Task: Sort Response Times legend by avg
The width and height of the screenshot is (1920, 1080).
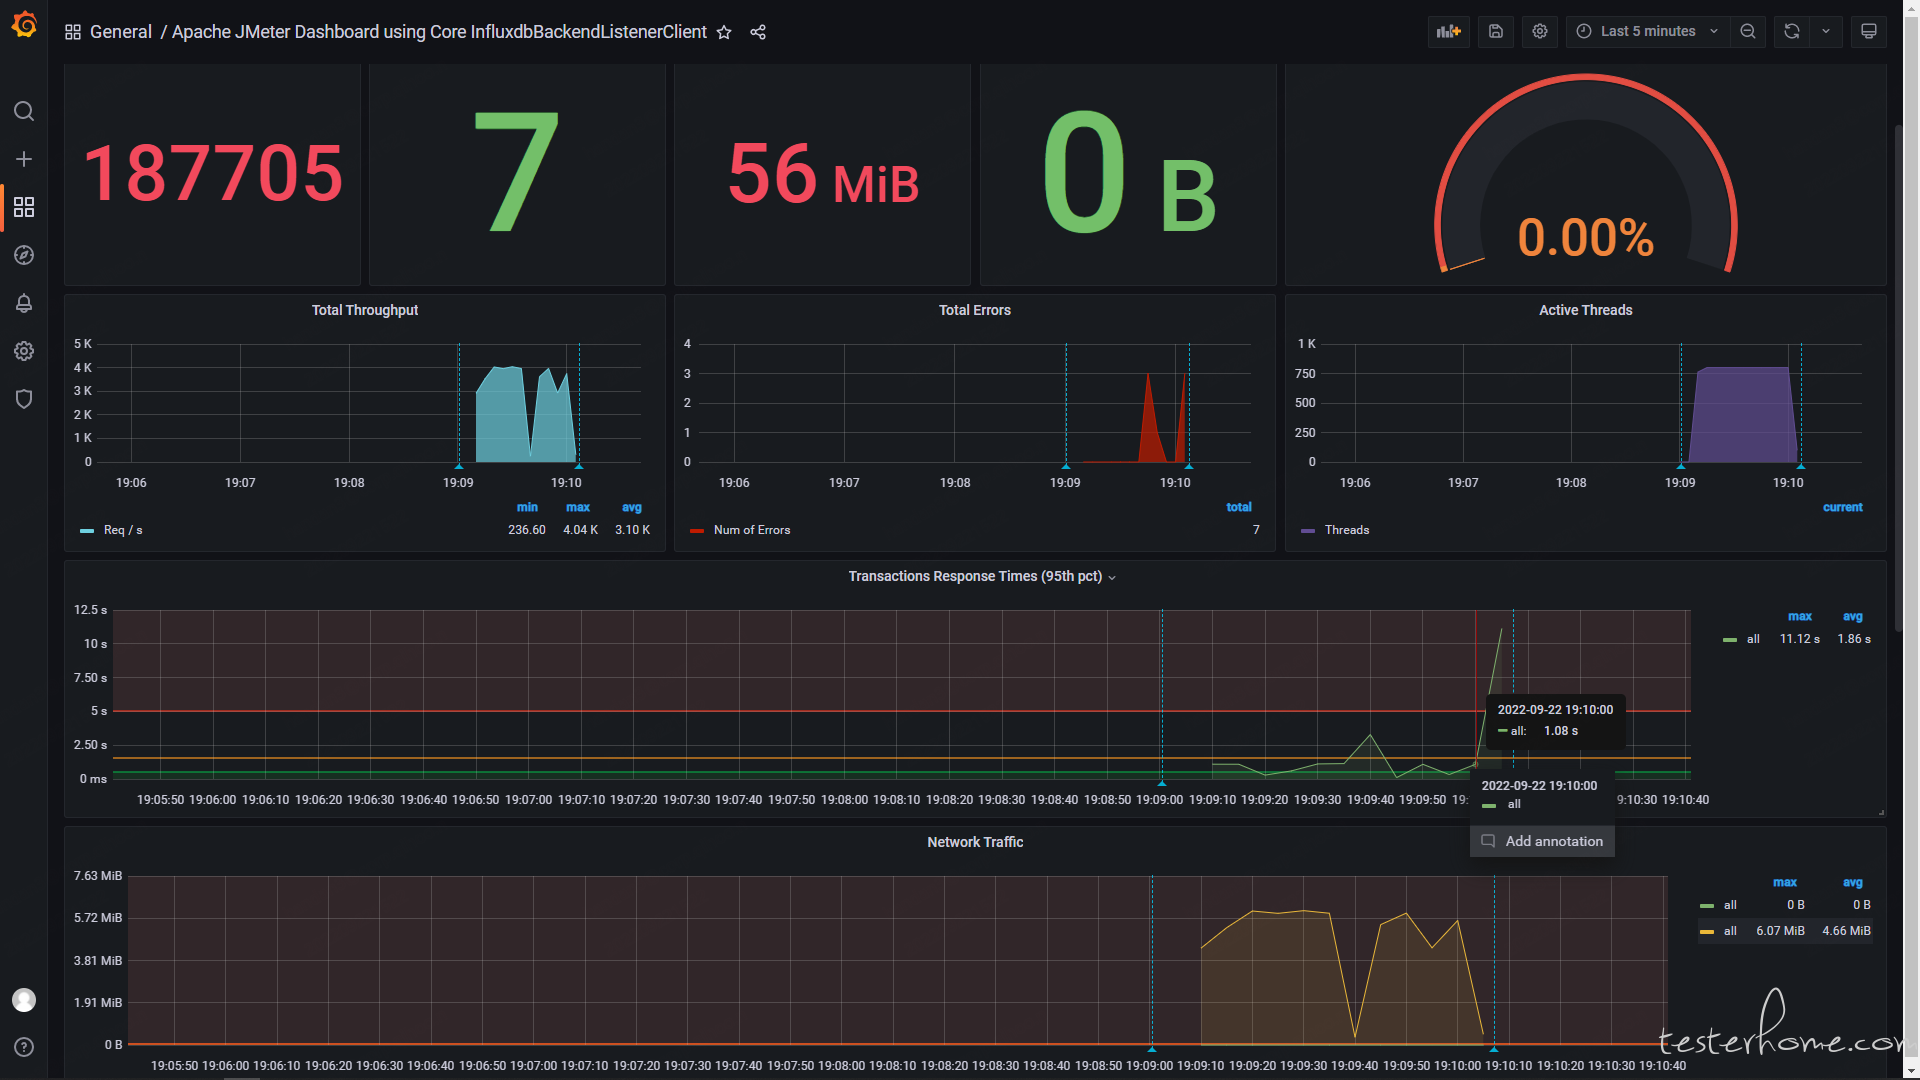Action: [1853, 617]
